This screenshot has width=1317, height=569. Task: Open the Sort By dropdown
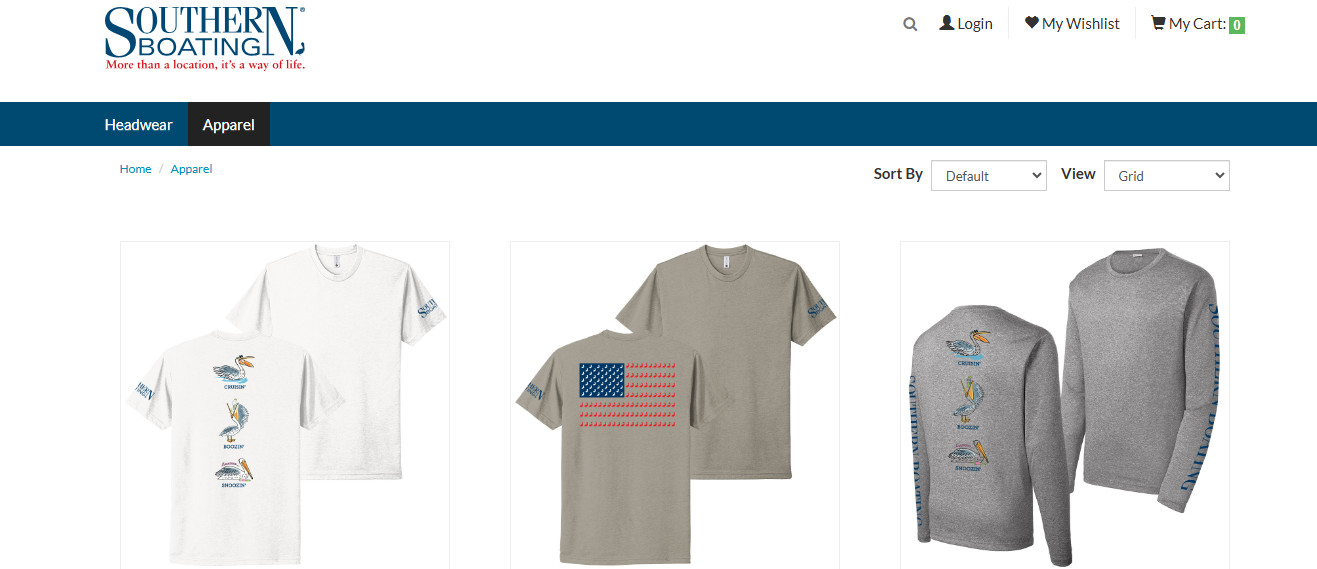[988, 175]
